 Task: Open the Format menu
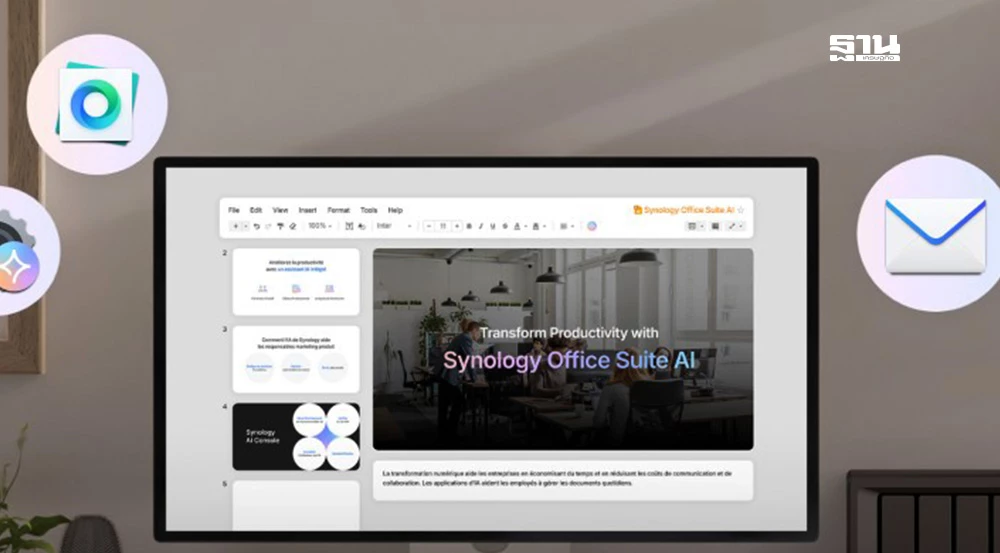click(x=339, y=210)
